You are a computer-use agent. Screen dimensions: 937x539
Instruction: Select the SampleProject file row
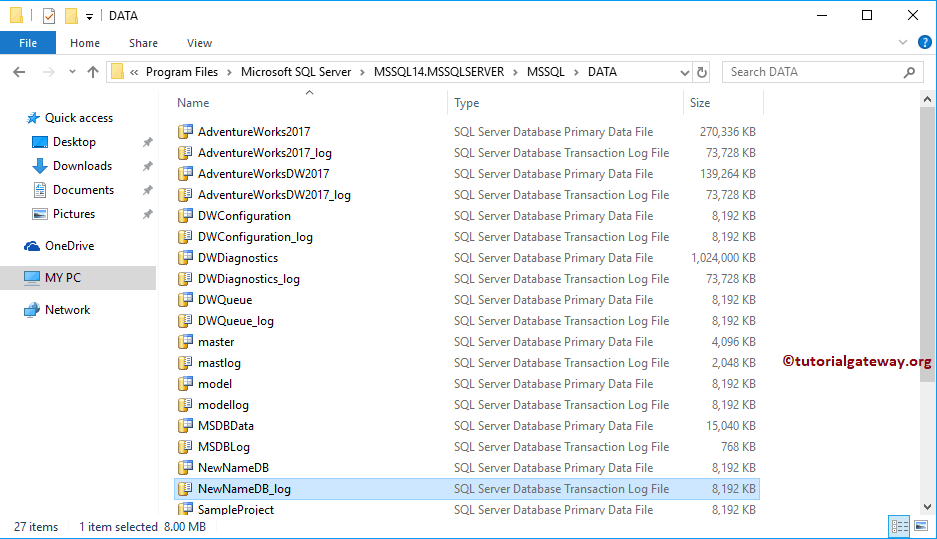point(467,509)
